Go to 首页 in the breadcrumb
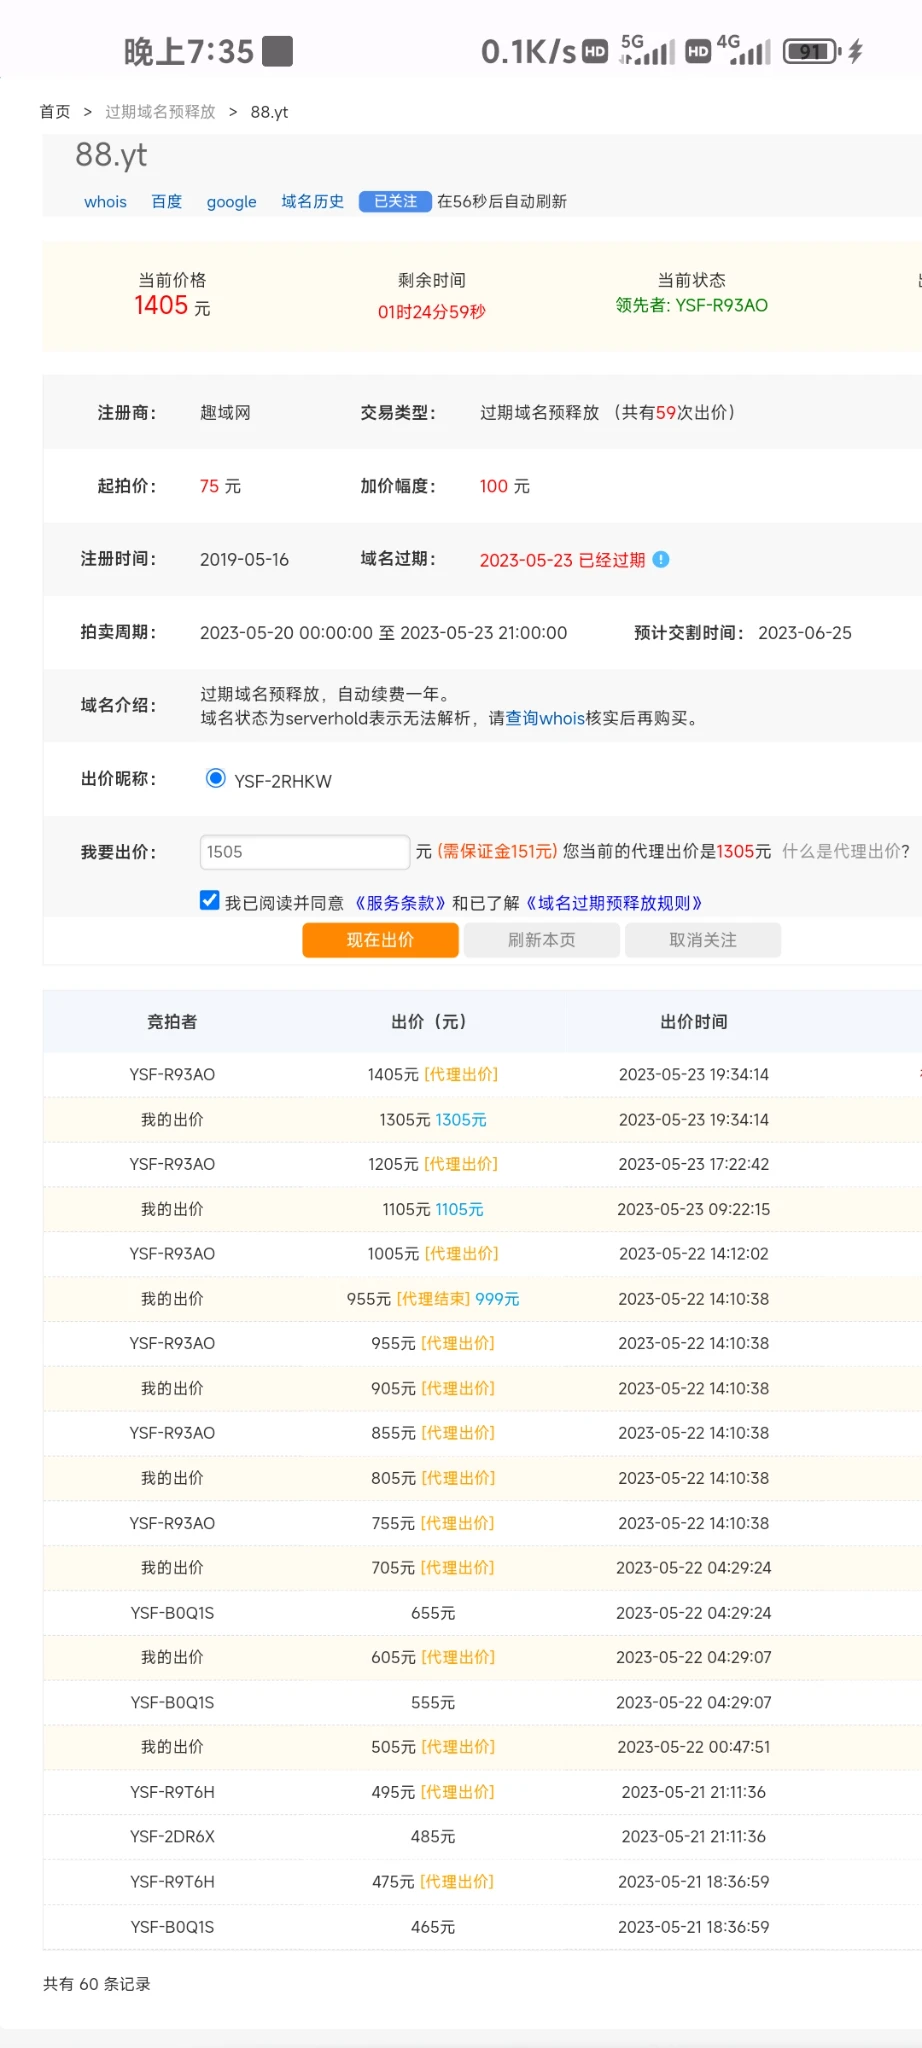This screenshot has width=922, height=2048. 55,112
